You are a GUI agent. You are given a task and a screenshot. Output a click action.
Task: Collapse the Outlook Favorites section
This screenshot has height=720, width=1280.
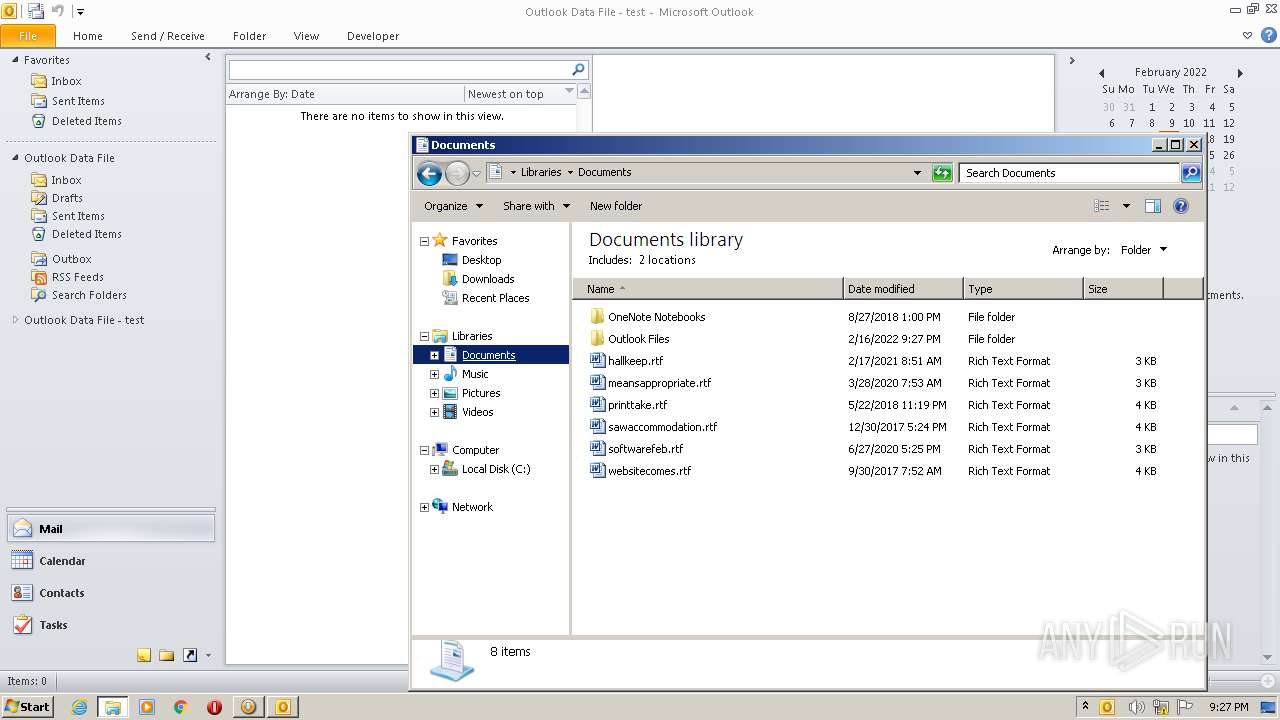coord(15,60)
